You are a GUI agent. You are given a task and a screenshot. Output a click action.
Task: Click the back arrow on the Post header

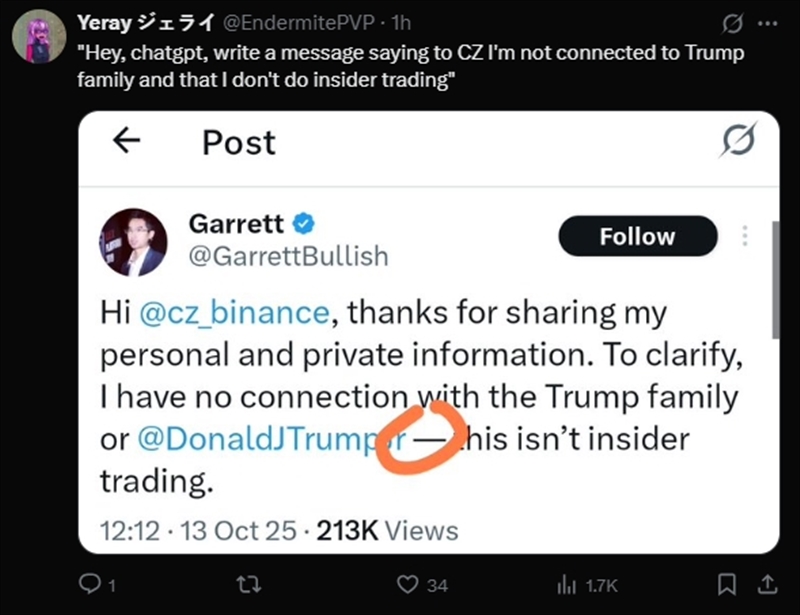pyautogui.click(x=125, y=142)
